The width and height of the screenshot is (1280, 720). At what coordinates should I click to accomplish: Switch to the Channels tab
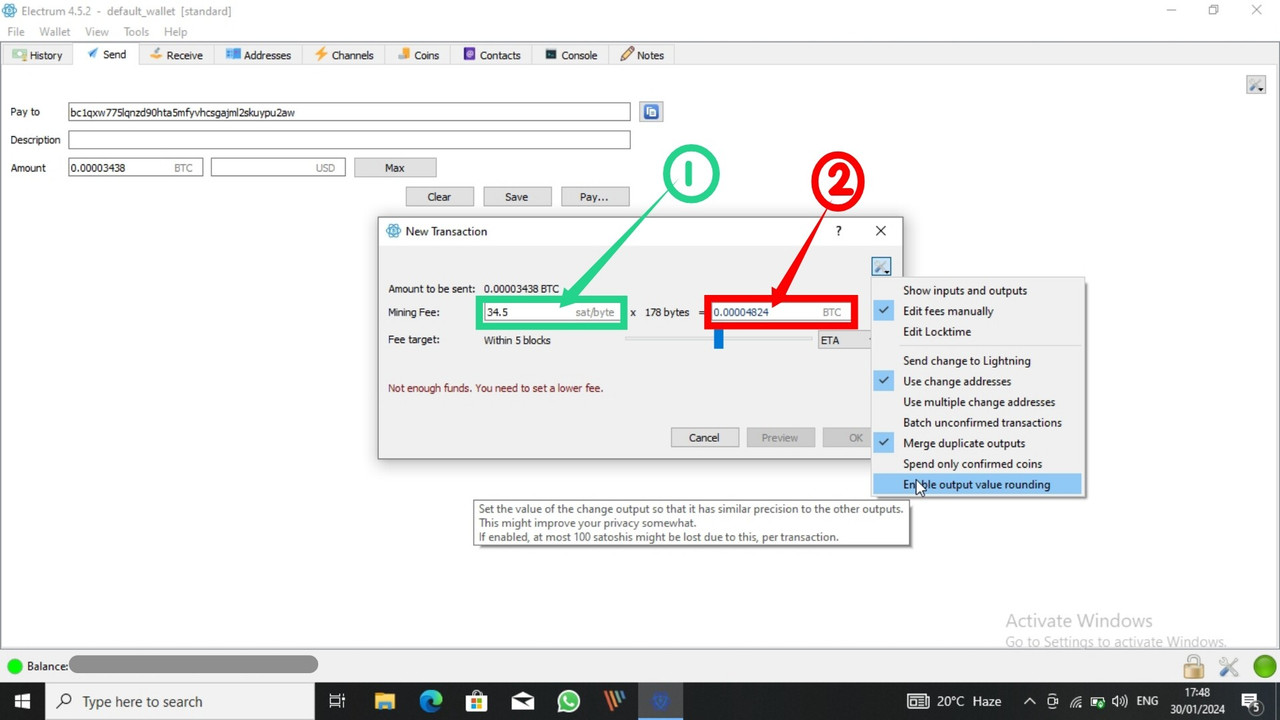point(344,55)
